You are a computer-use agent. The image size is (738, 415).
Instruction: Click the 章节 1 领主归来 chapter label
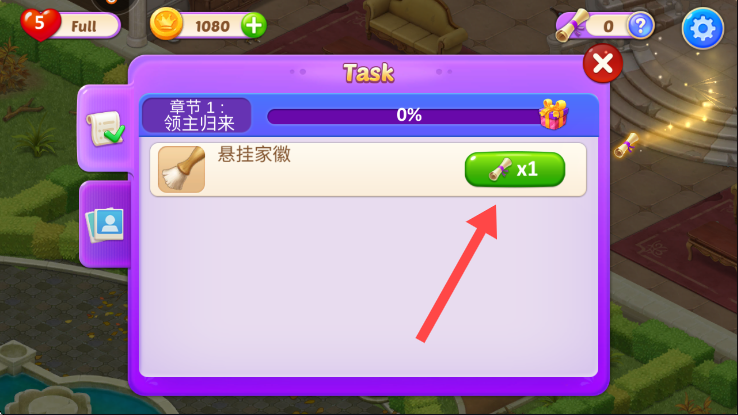pyautogui.click(x=197, y=115)
